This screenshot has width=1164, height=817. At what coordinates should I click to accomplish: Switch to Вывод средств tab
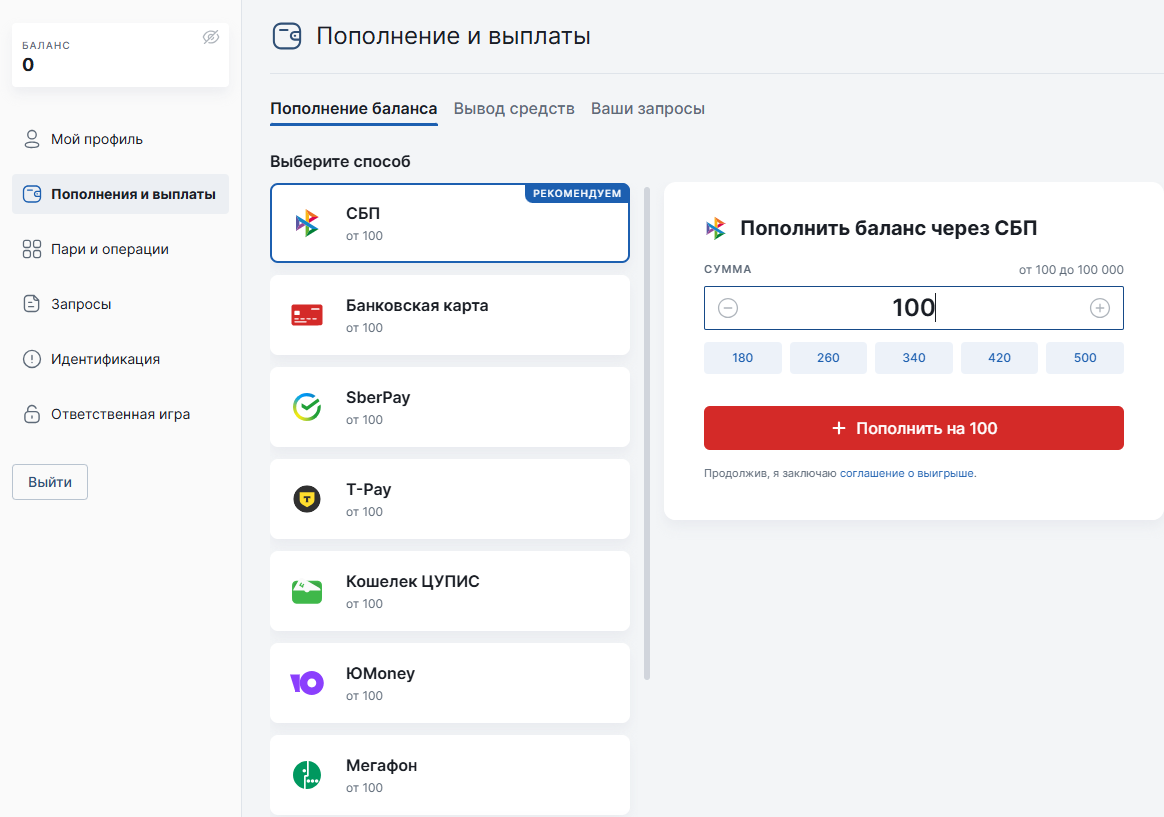514,108
